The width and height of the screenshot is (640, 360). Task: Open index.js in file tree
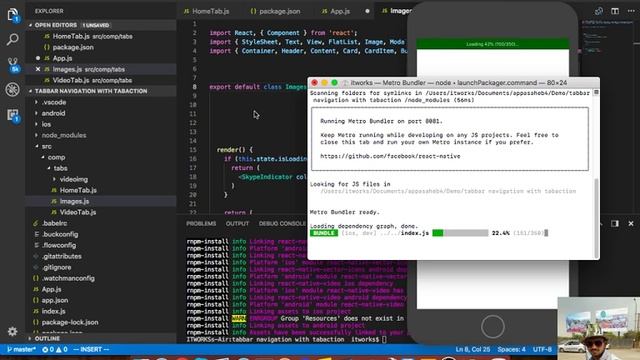[53, 312]
